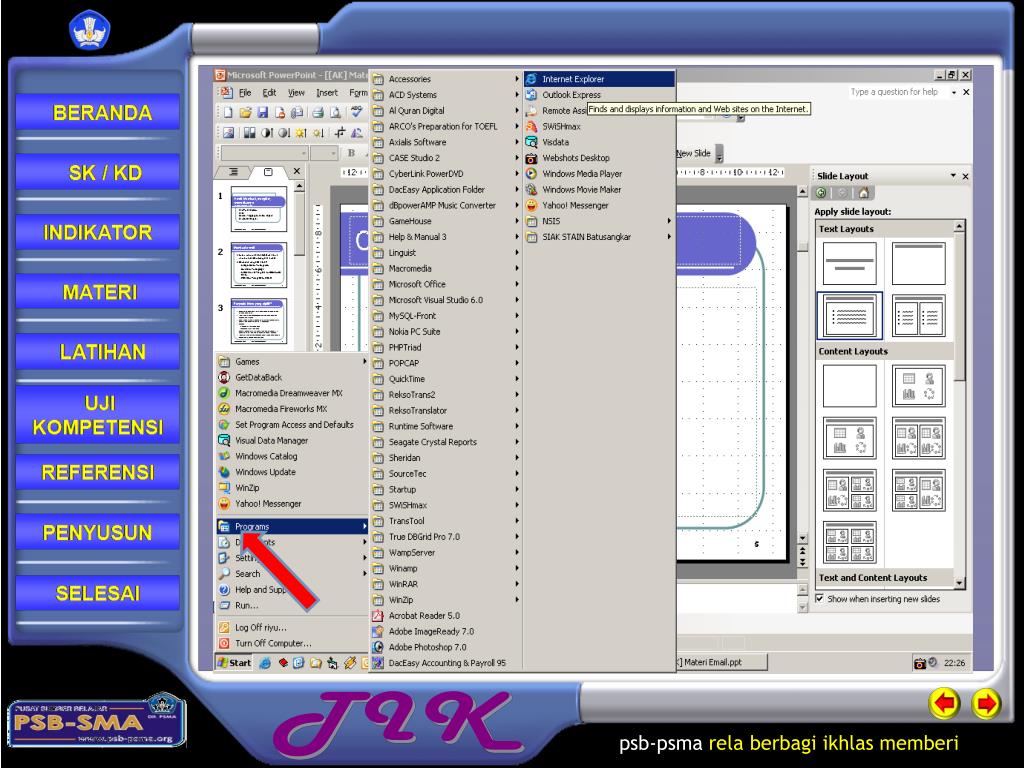Viewport: 1024px width, 768px height.
Task: Click the camera icon in the system tray
Action: click(920, 663)
